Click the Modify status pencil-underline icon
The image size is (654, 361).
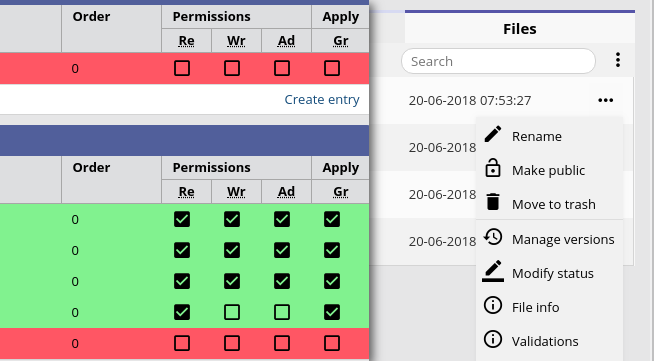tap(493, 271)
